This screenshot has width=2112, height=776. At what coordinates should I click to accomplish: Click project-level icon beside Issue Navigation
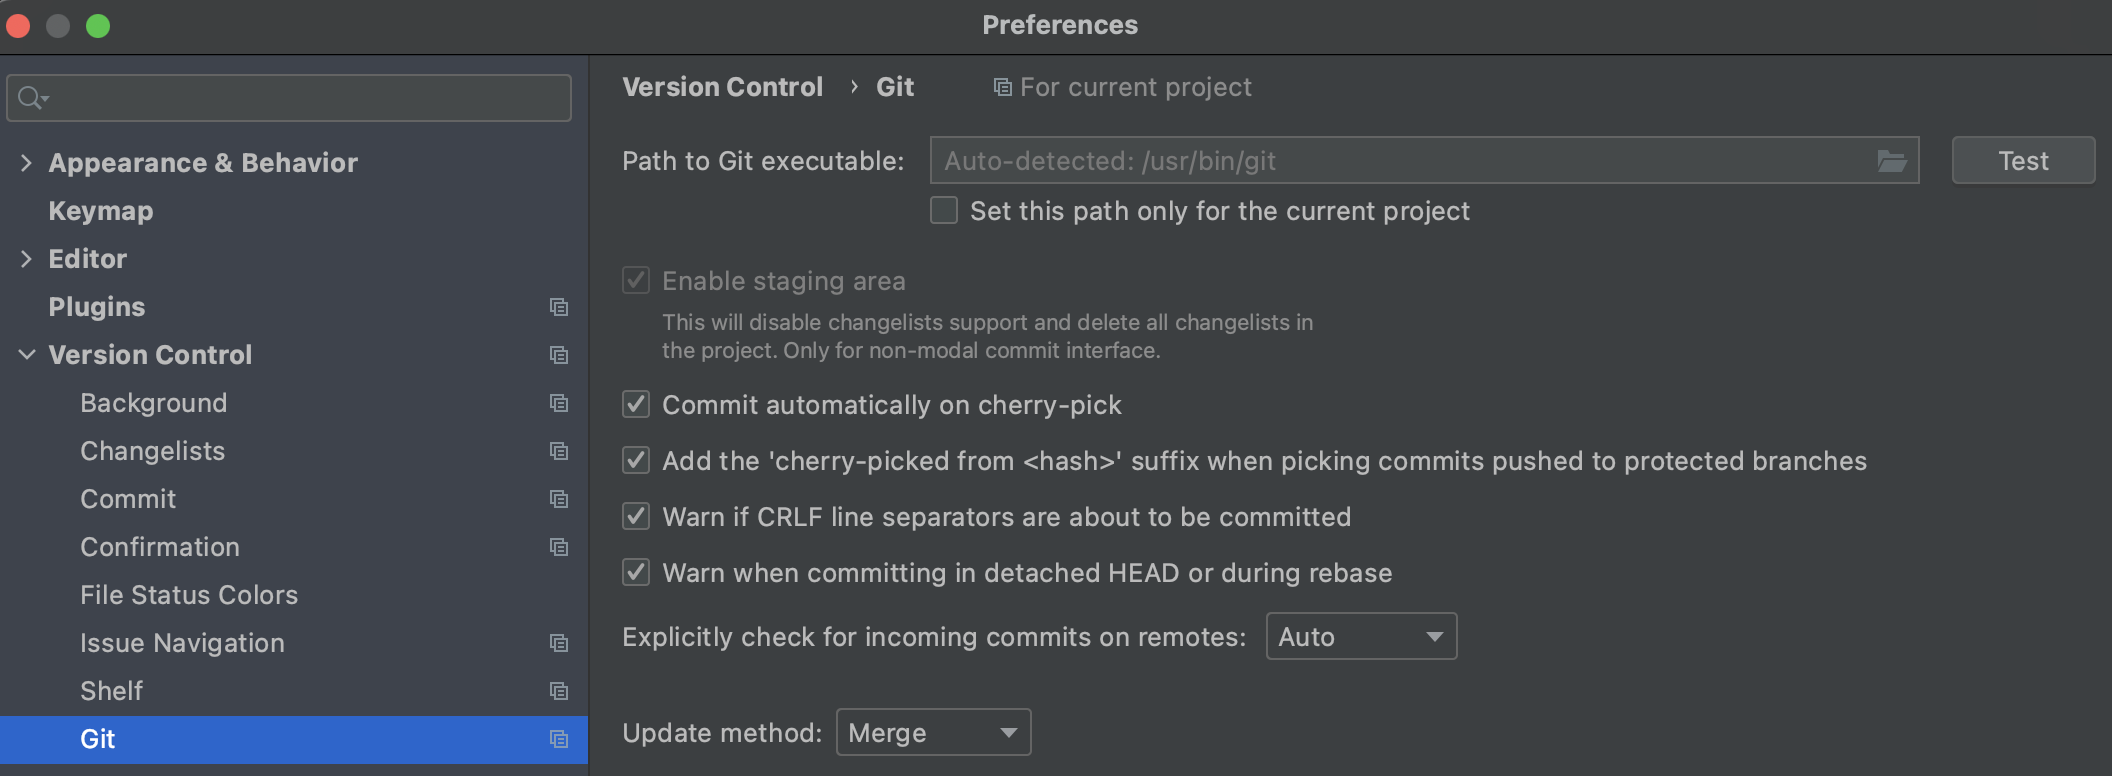559,643
